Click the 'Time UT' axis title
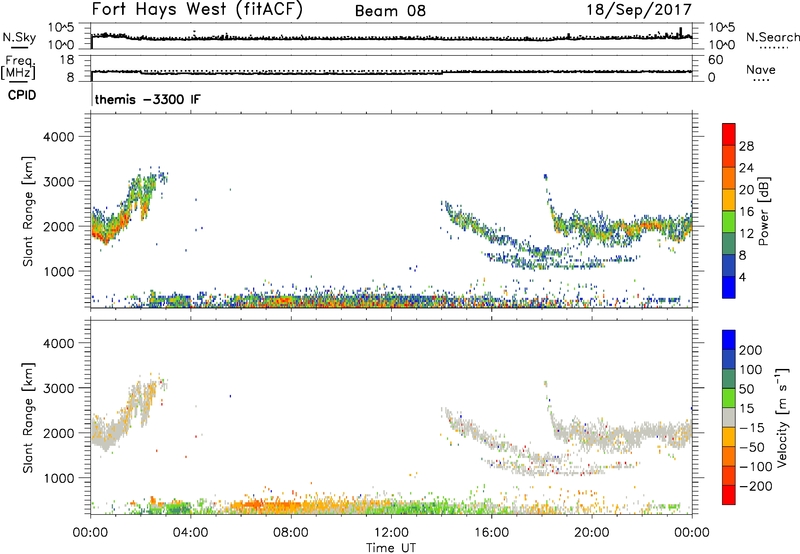This screenshot has height=554, width=800. click(391, 548)
